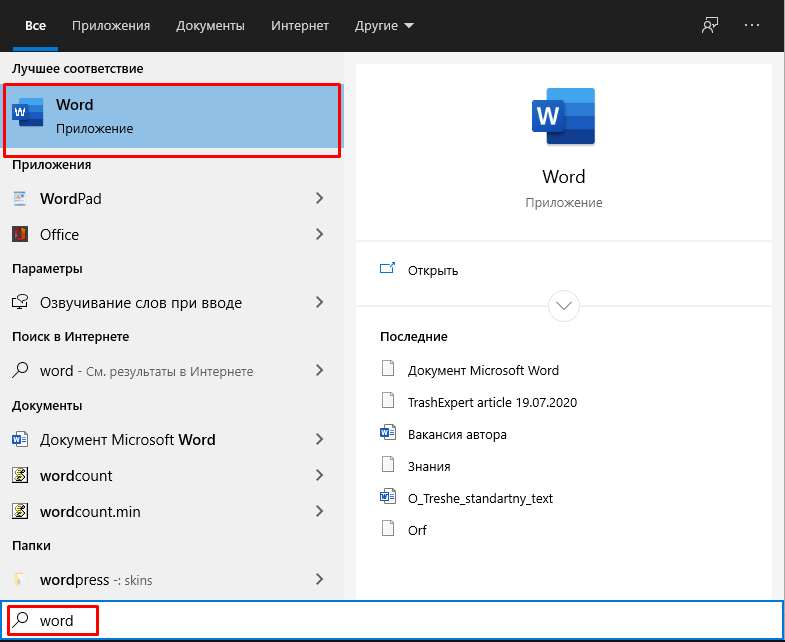Click the feedback icon in the top bar
Image resolution: width=785 pixels, height=642 pixels.
(710, 26)
